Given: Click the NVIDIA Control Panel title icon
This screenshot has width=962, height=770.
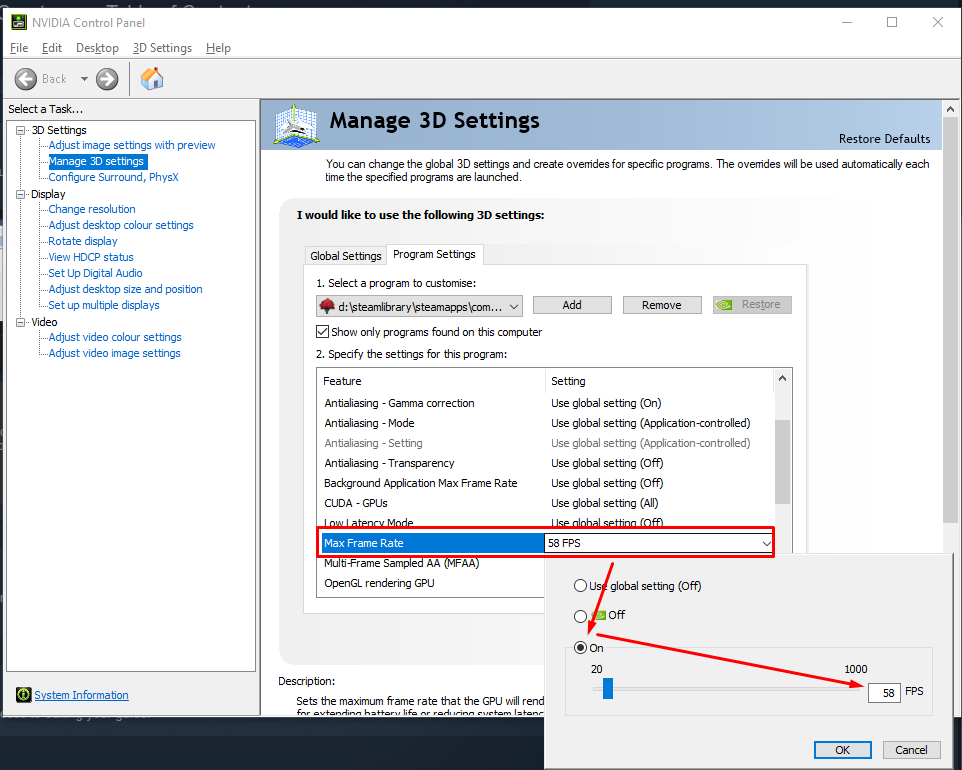Looking at the screenshot, I should pos(19,22).
